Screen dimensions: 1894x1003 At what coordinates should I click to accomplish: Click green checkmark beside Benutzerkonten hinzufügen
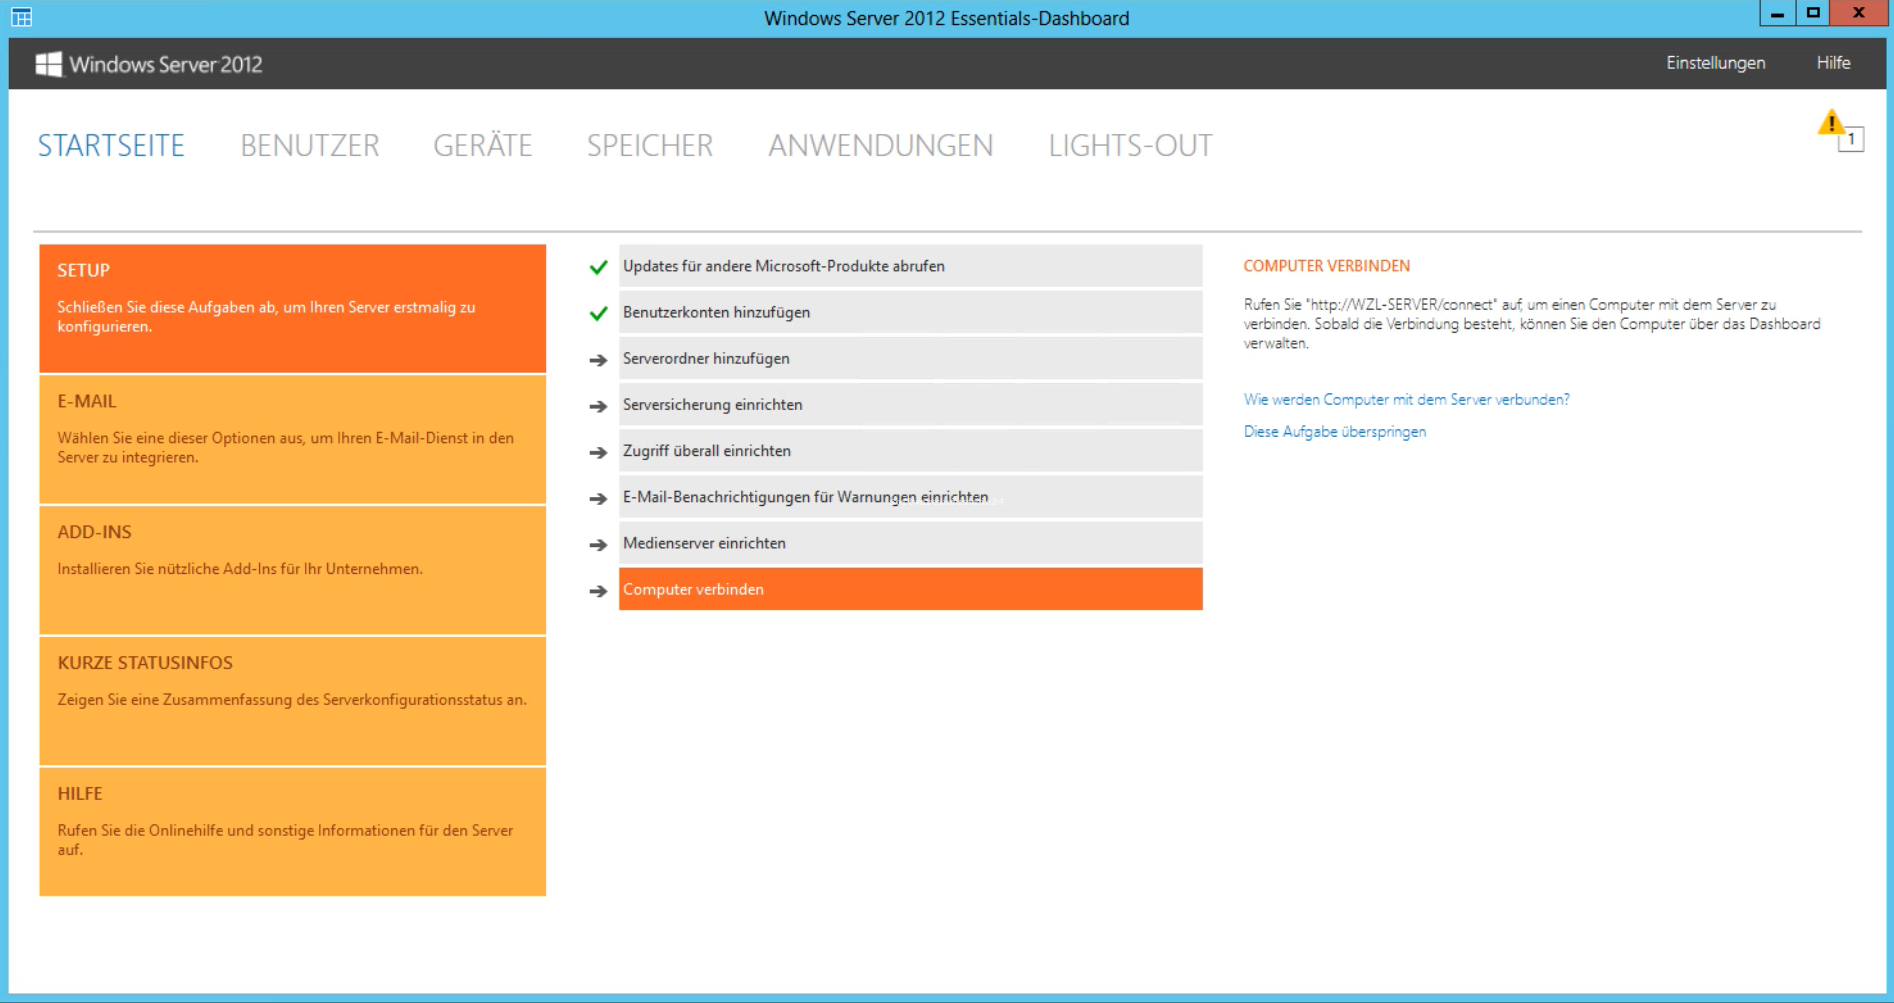tap(598, 313)
